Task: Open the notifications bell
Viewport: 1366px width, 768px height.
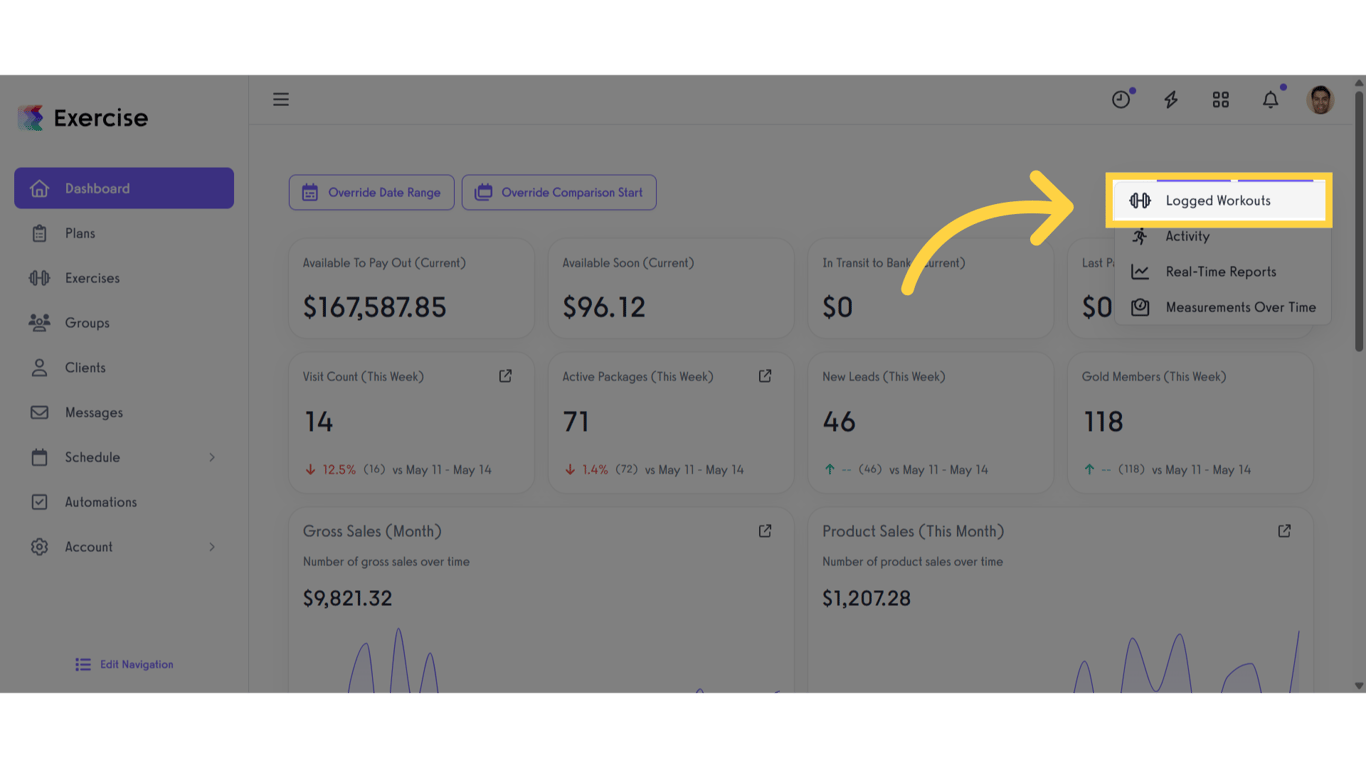Action: click(1270, 99)
